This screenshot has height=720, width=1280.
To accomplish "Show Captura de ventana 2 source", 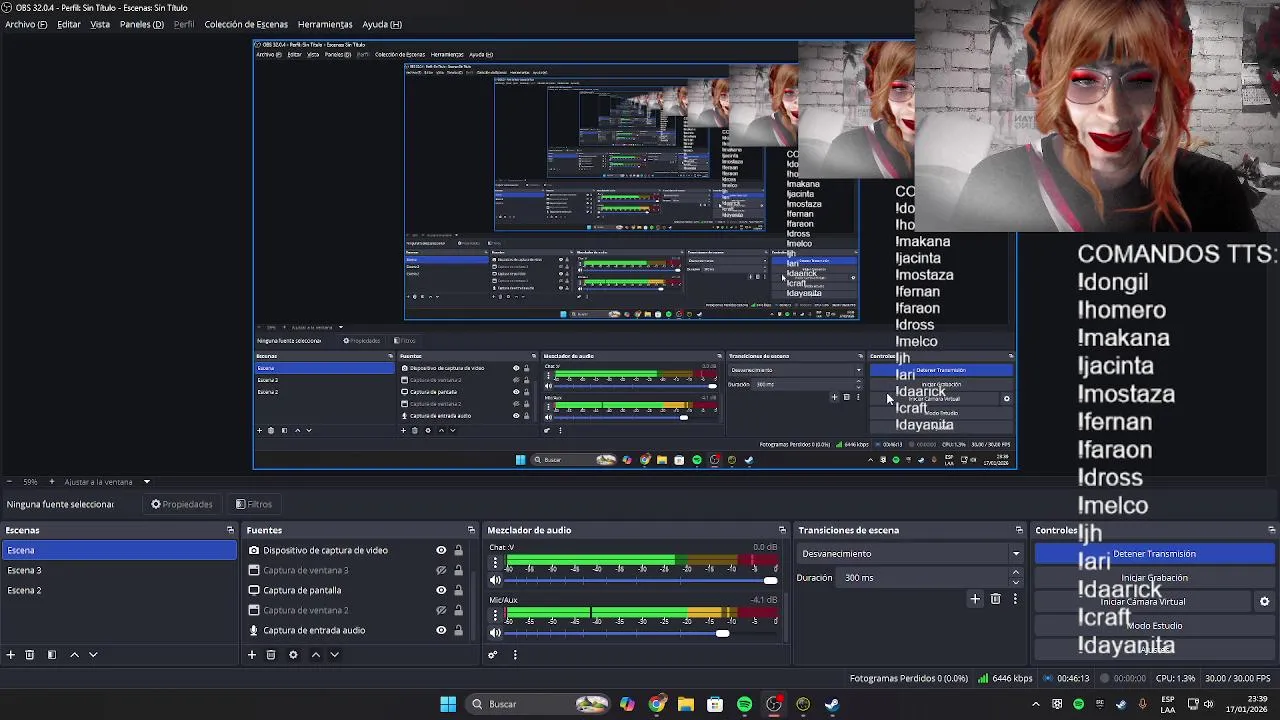I will 441,610.
